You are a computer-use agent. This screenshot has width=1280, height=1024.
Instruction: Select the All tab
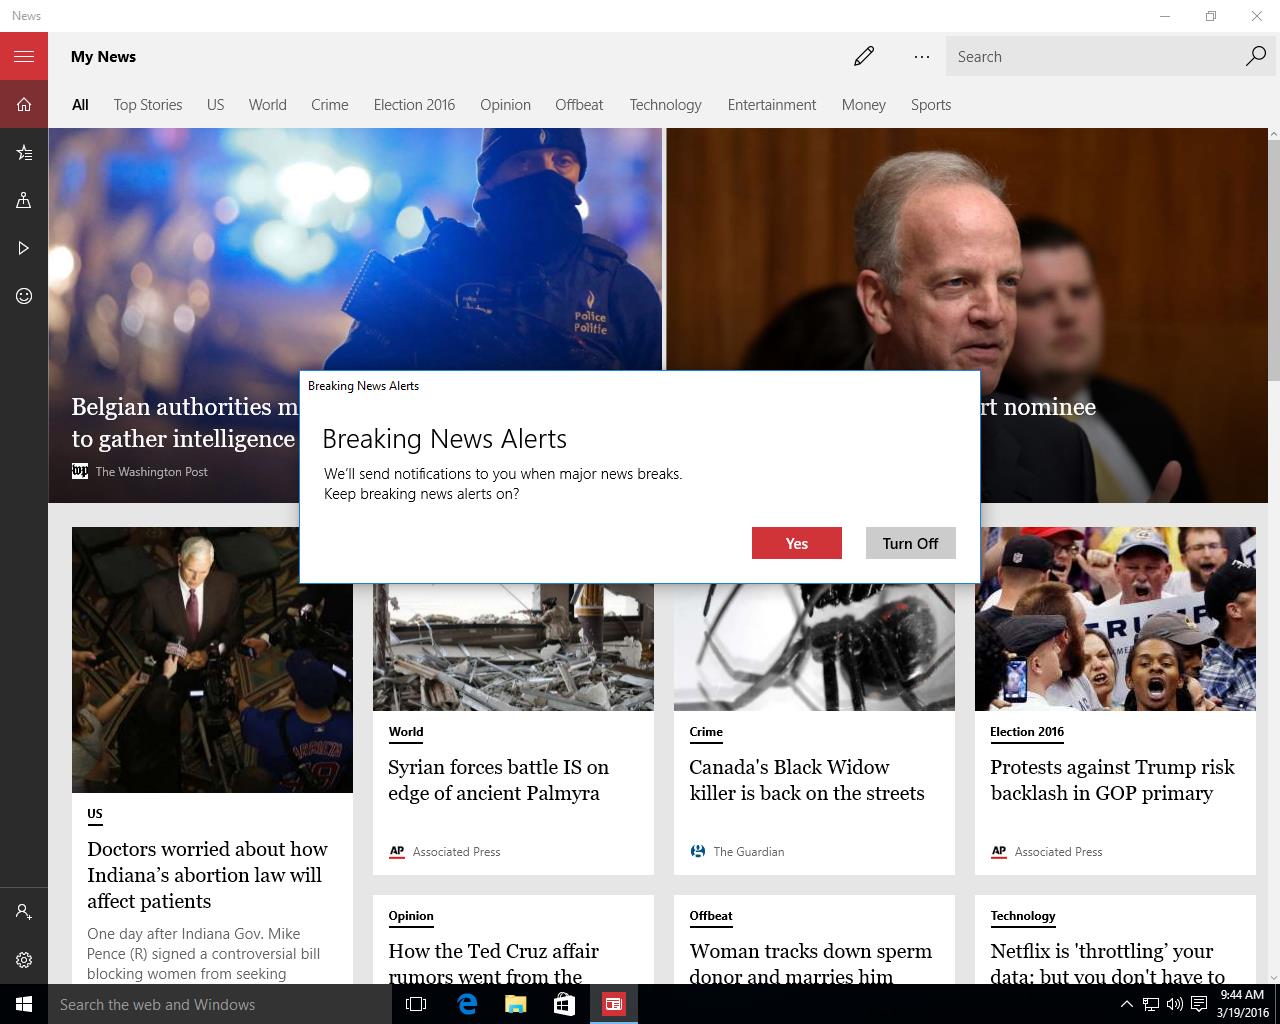[80, 104]
